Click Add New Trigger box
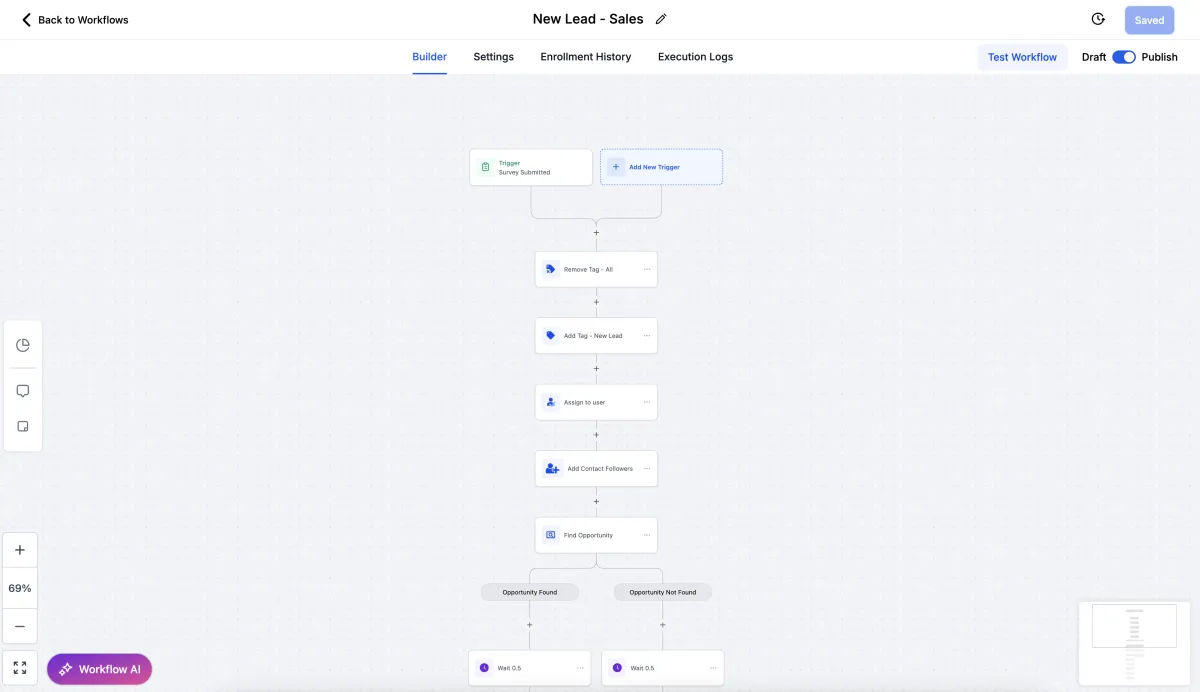 661,167
